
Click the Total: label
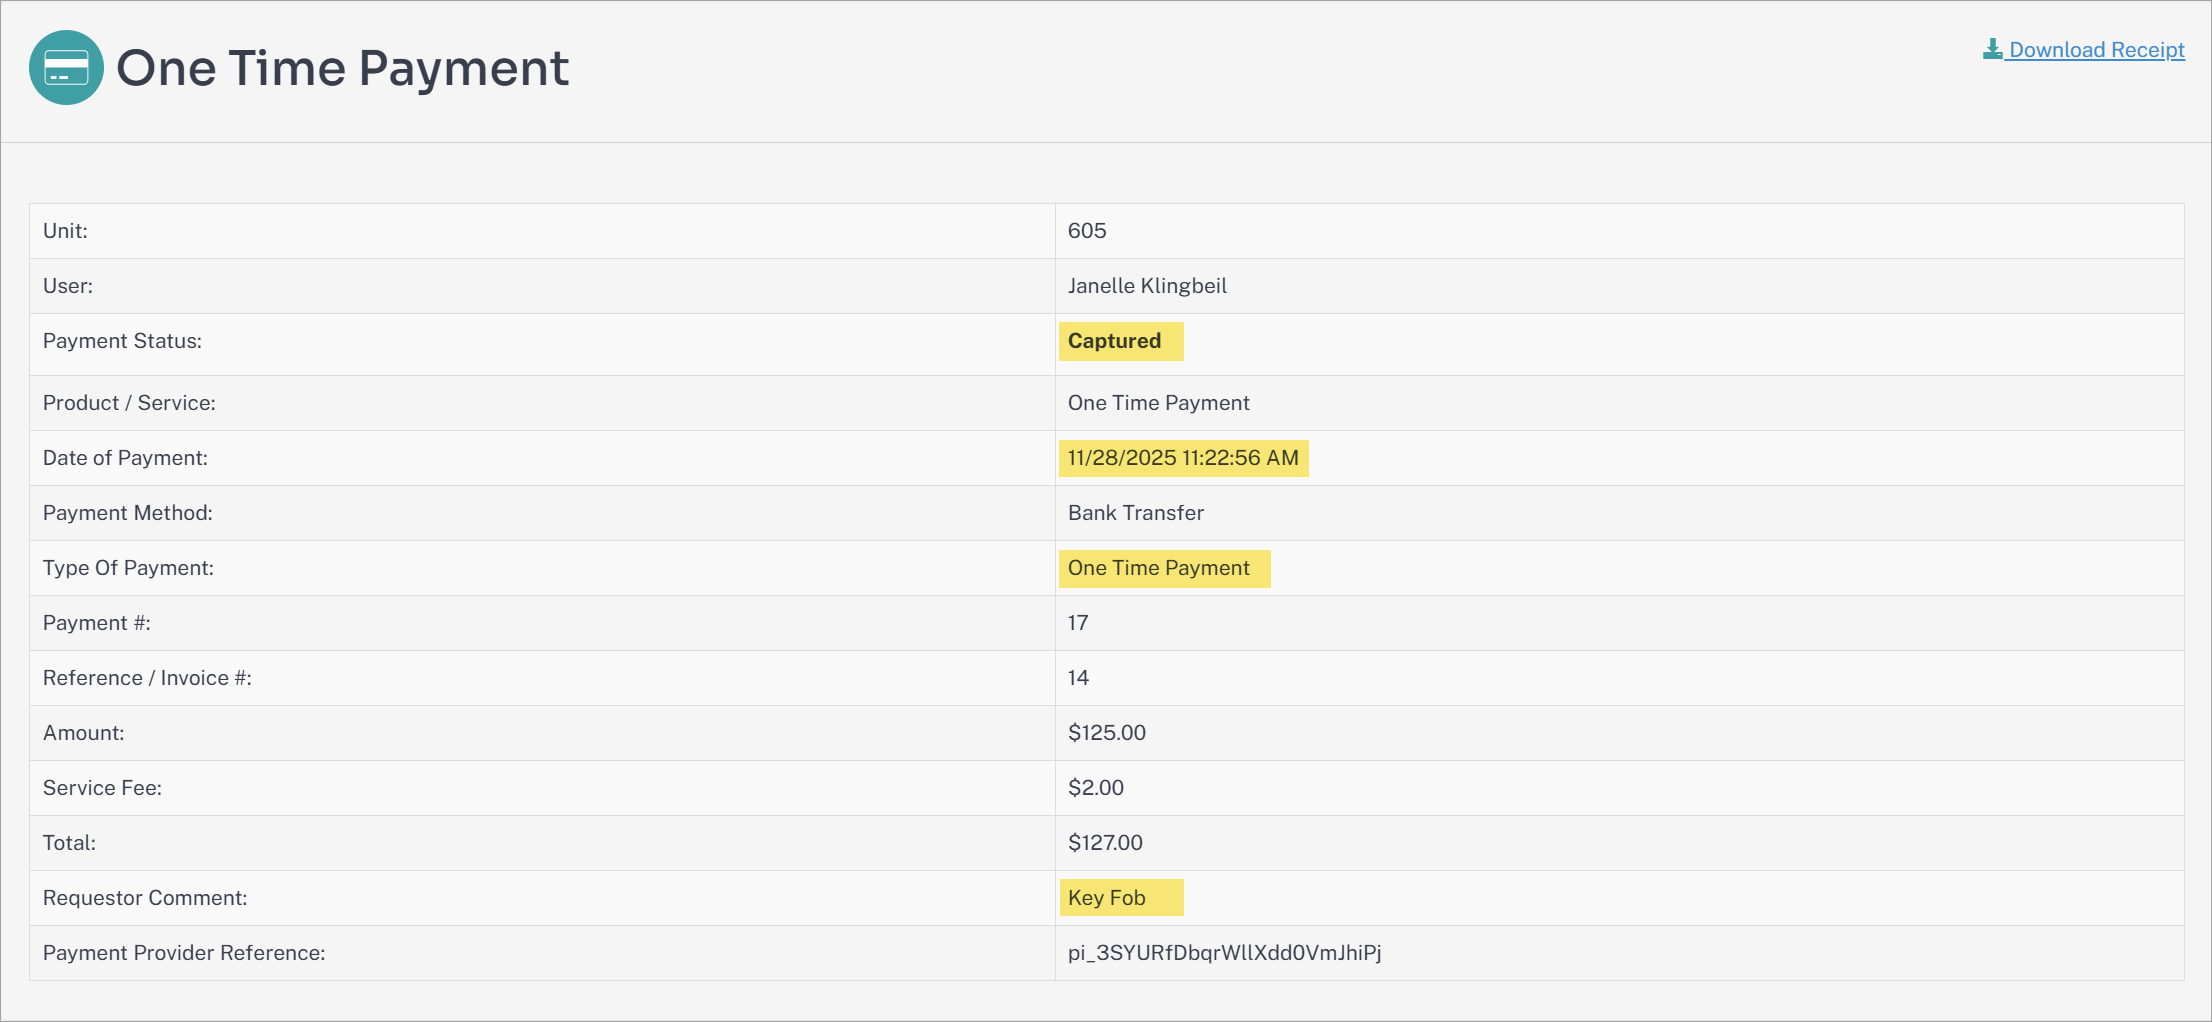(69, 843)
